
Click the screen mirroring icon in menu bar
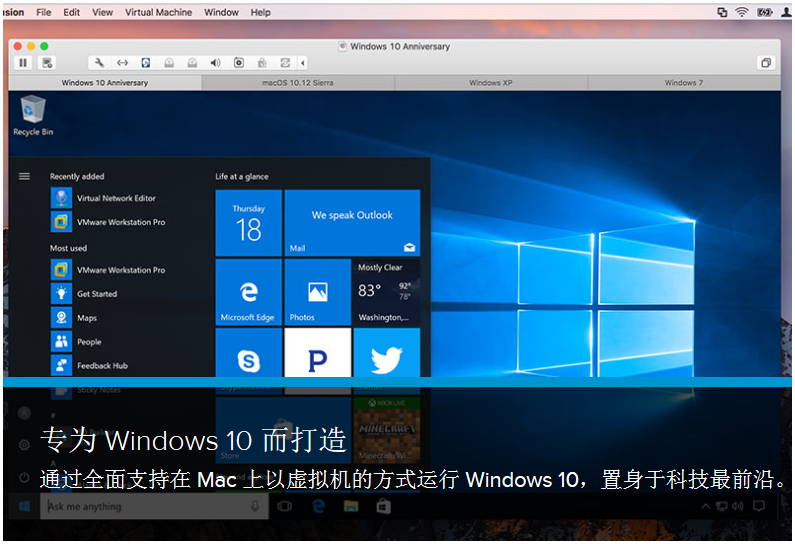[722, 12]
